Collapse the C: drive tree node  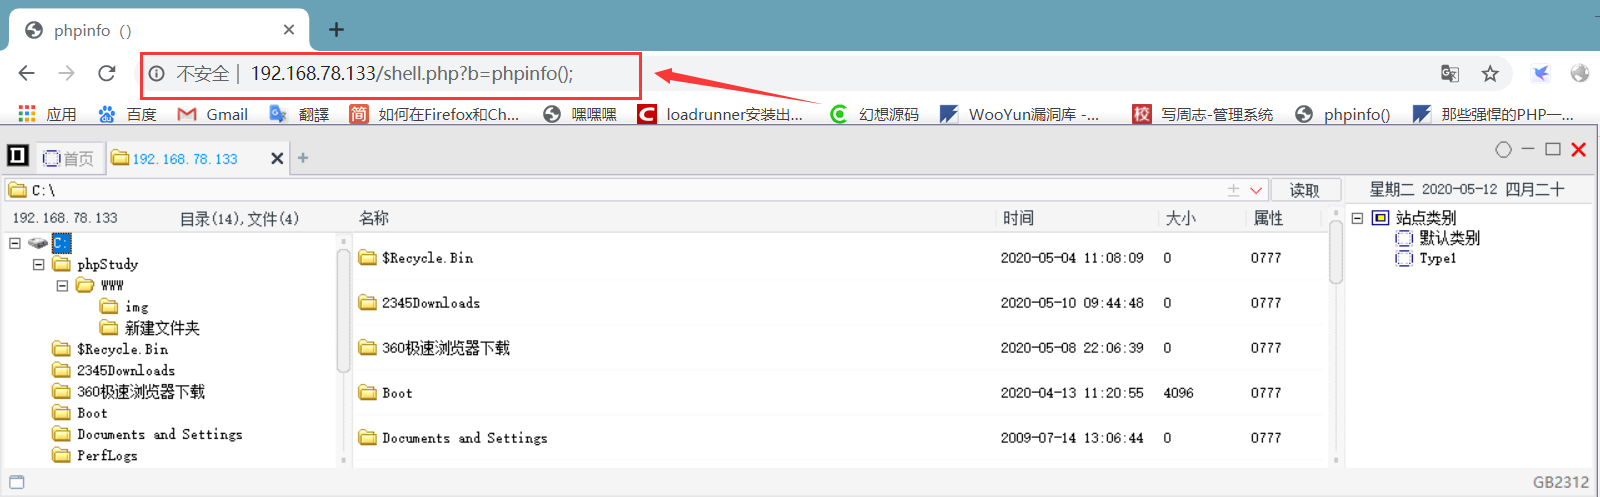[x=15, y=243]
